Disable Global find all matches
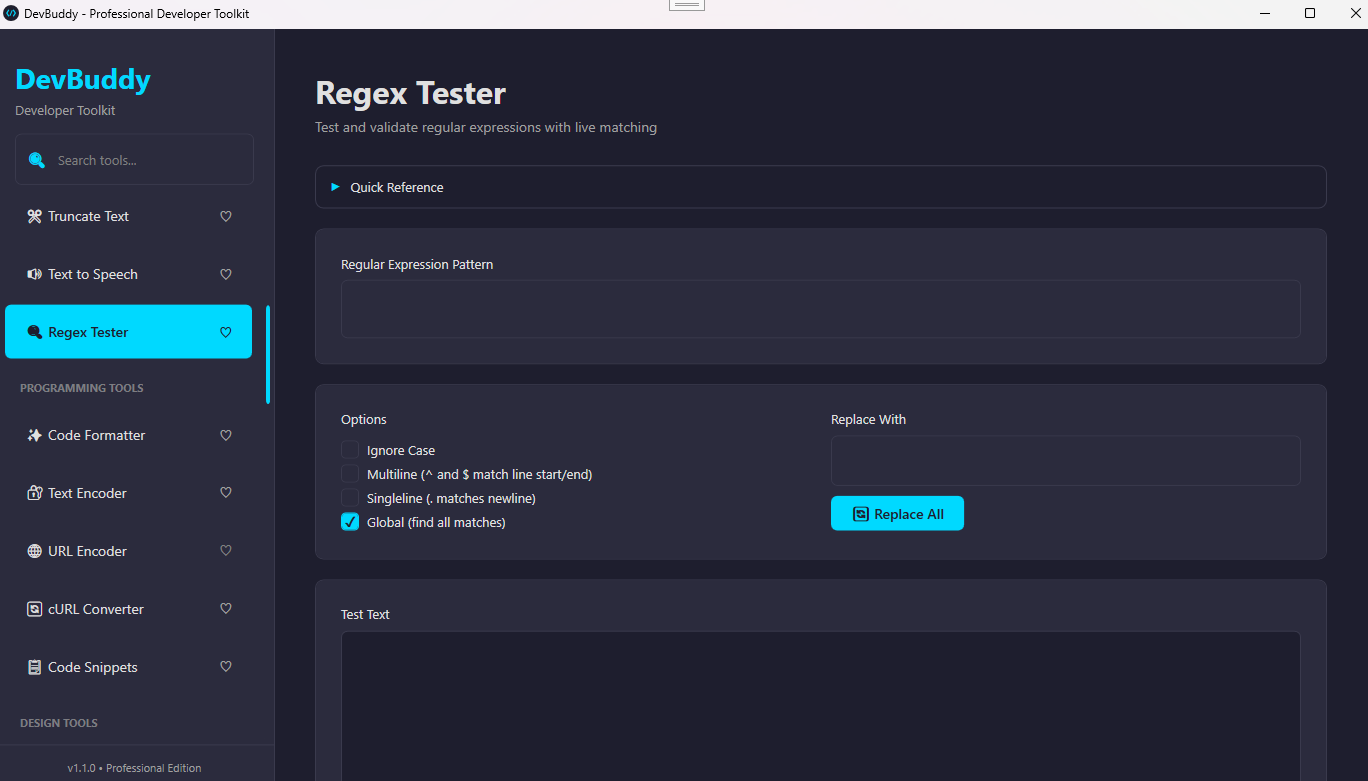Viewport: 1368px width, 781px height. pos(350,522)
